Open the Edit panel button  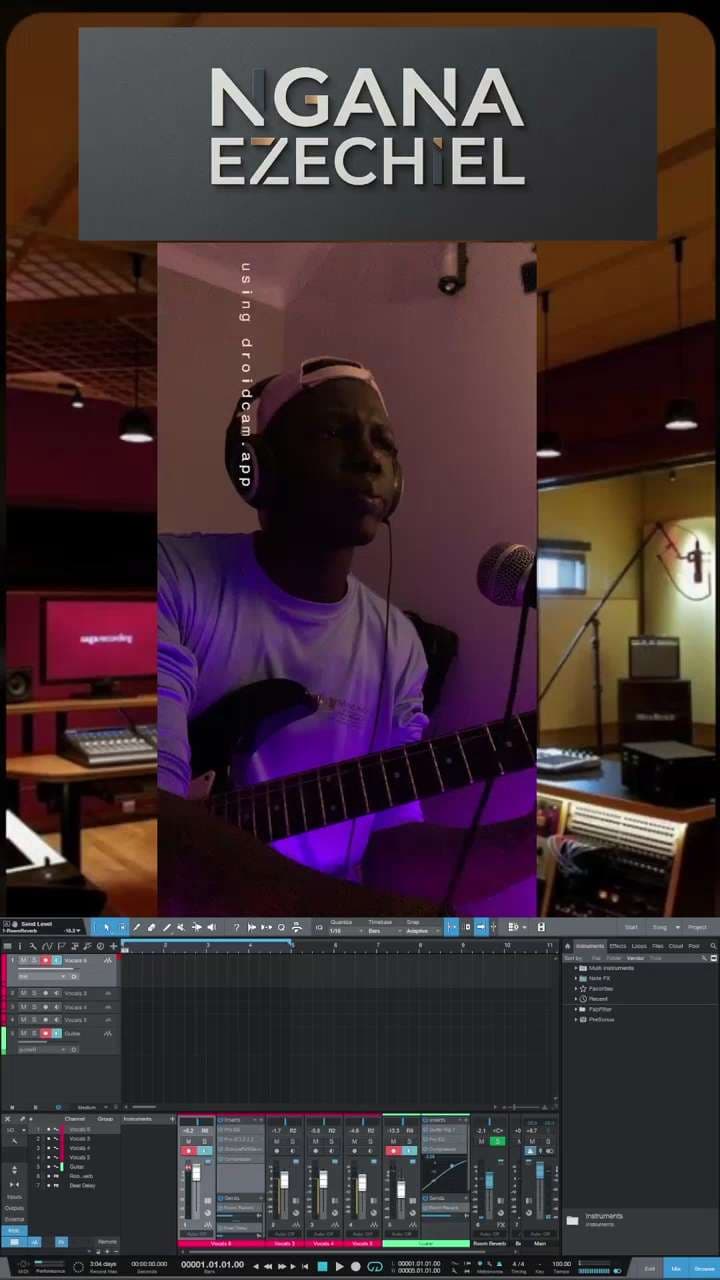point(649,1268)
